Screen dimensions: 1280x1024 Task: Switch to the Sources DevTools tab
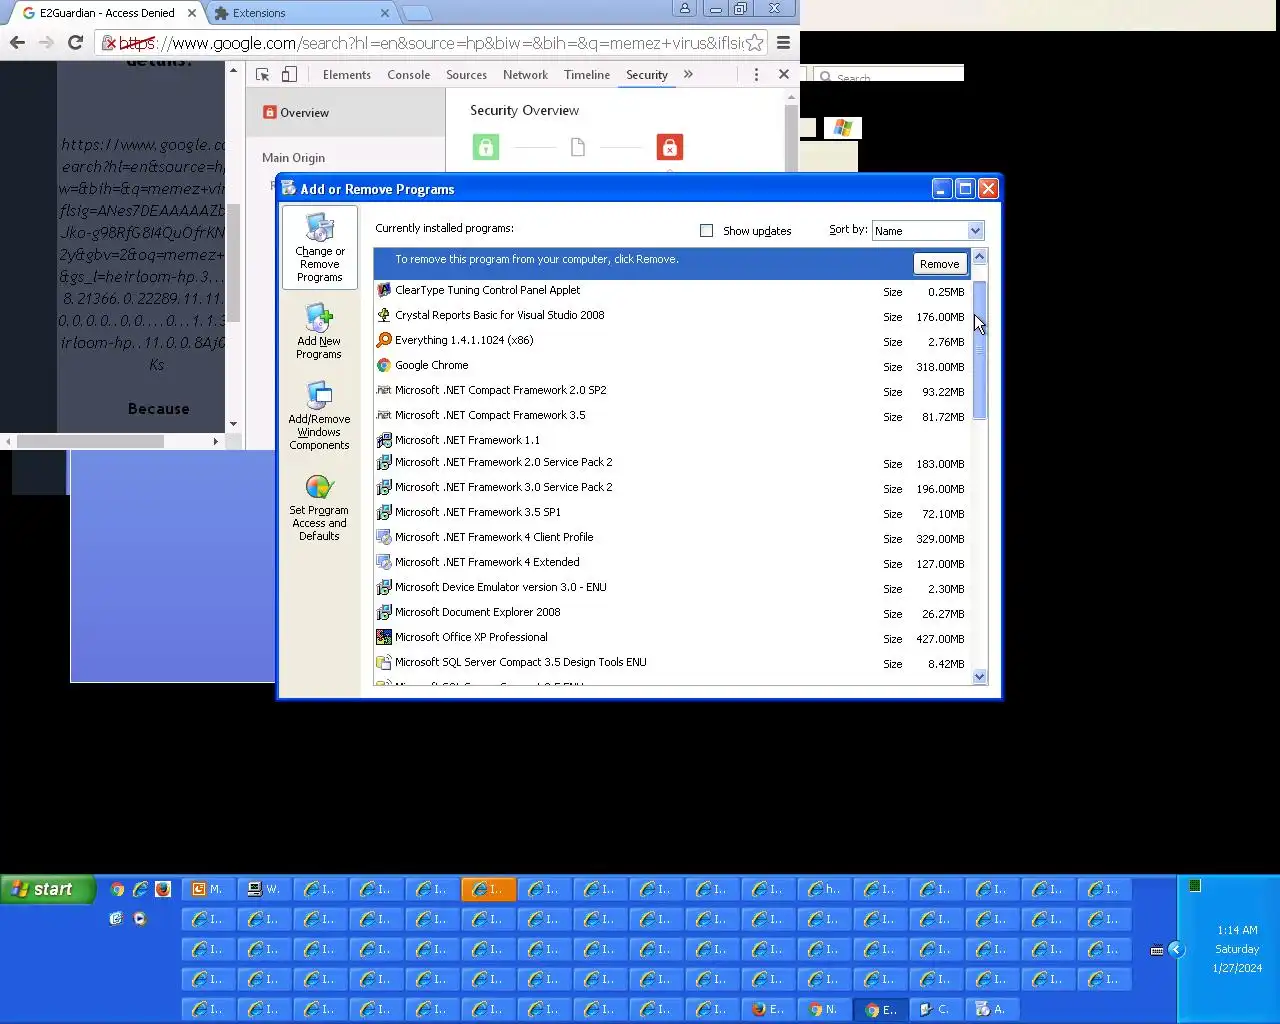[x=466, y=75]
